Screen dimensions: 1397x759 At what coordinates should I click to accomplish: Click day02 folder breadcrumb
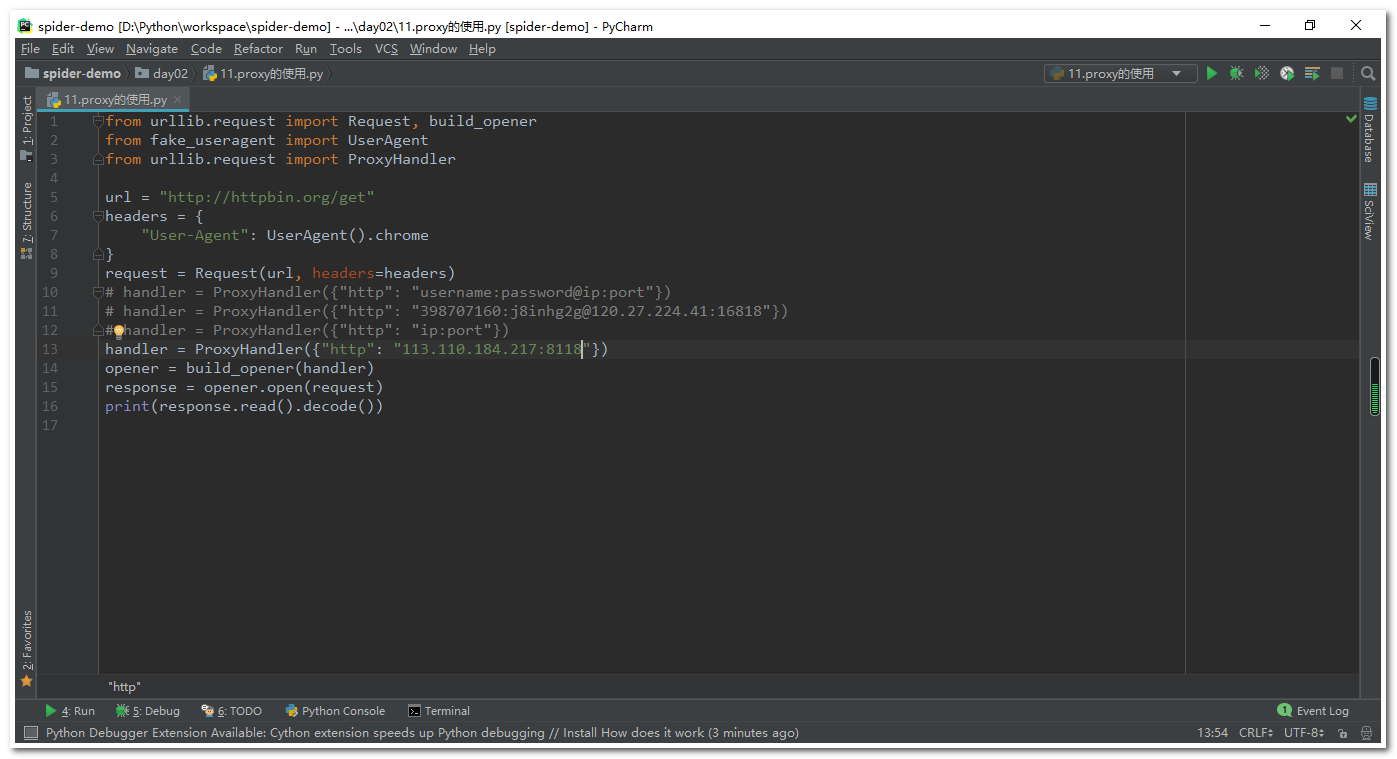click(162, 73)
